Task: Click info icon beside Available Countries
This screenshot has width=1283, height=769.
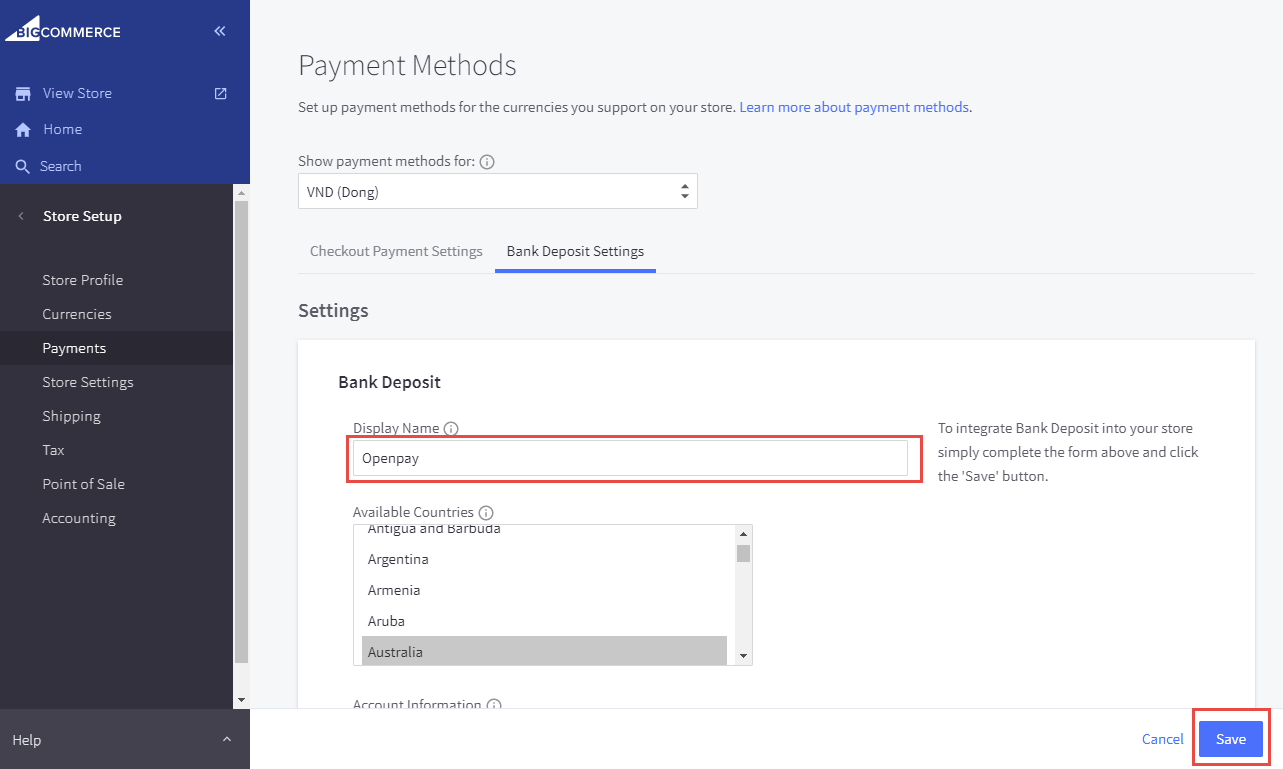Action: click(486, 513)
